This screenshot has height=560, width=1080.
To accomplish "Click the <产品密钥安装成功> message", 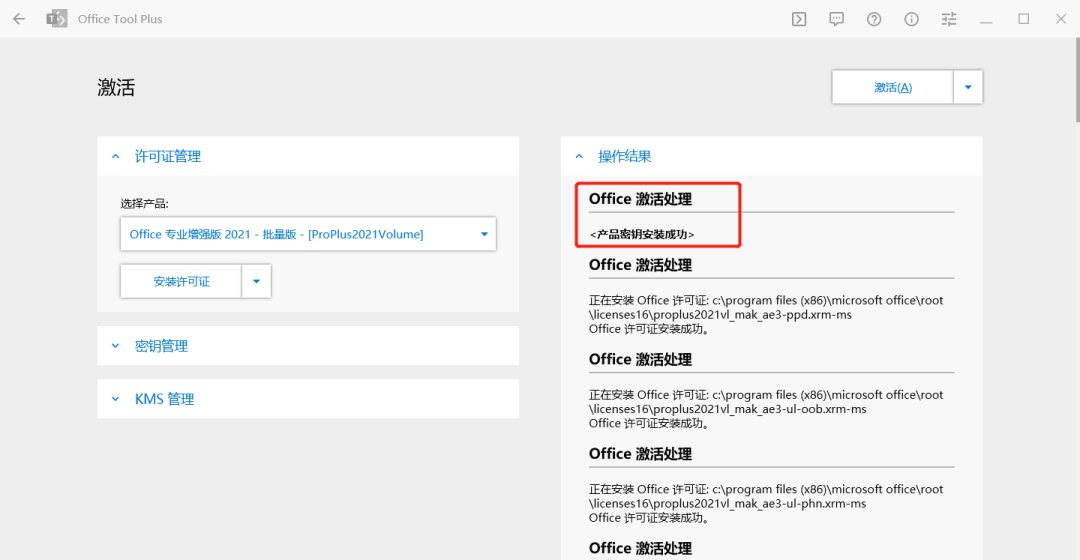I will [642, 234].
